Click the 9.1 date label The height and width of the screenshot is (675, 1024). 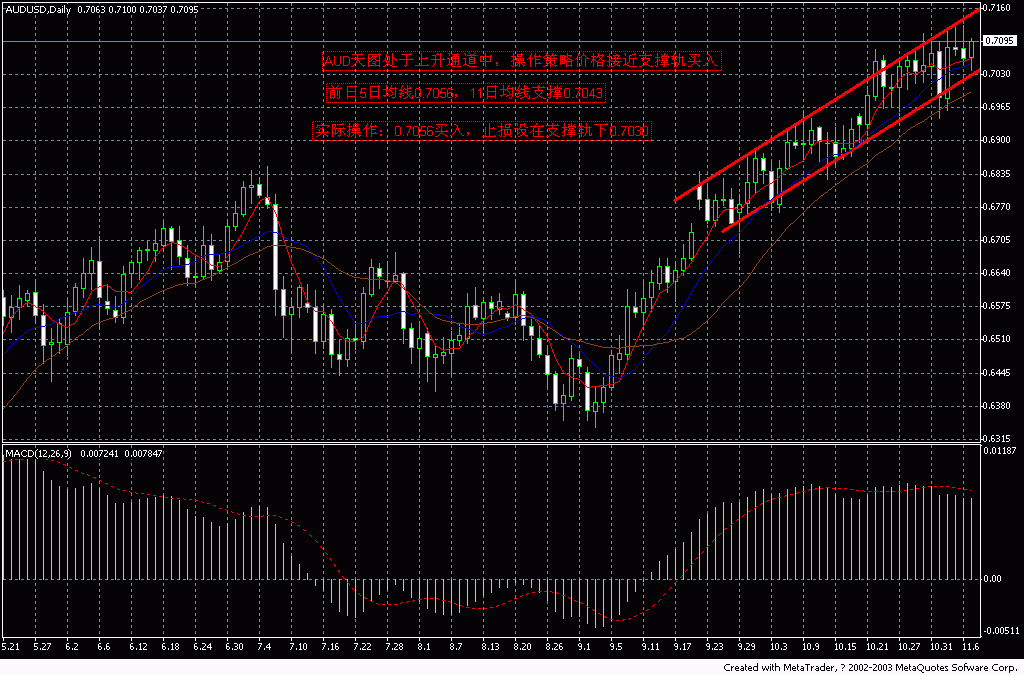584,646
